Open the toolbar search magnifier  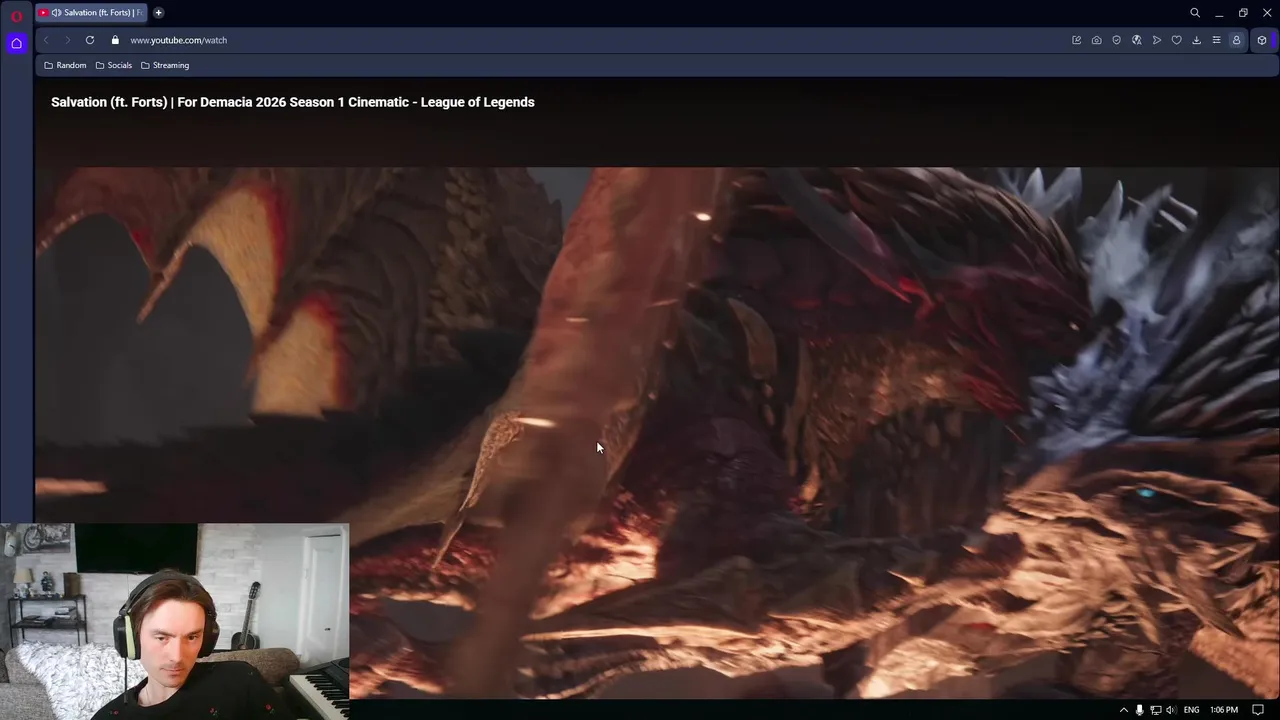(1194, 13)
